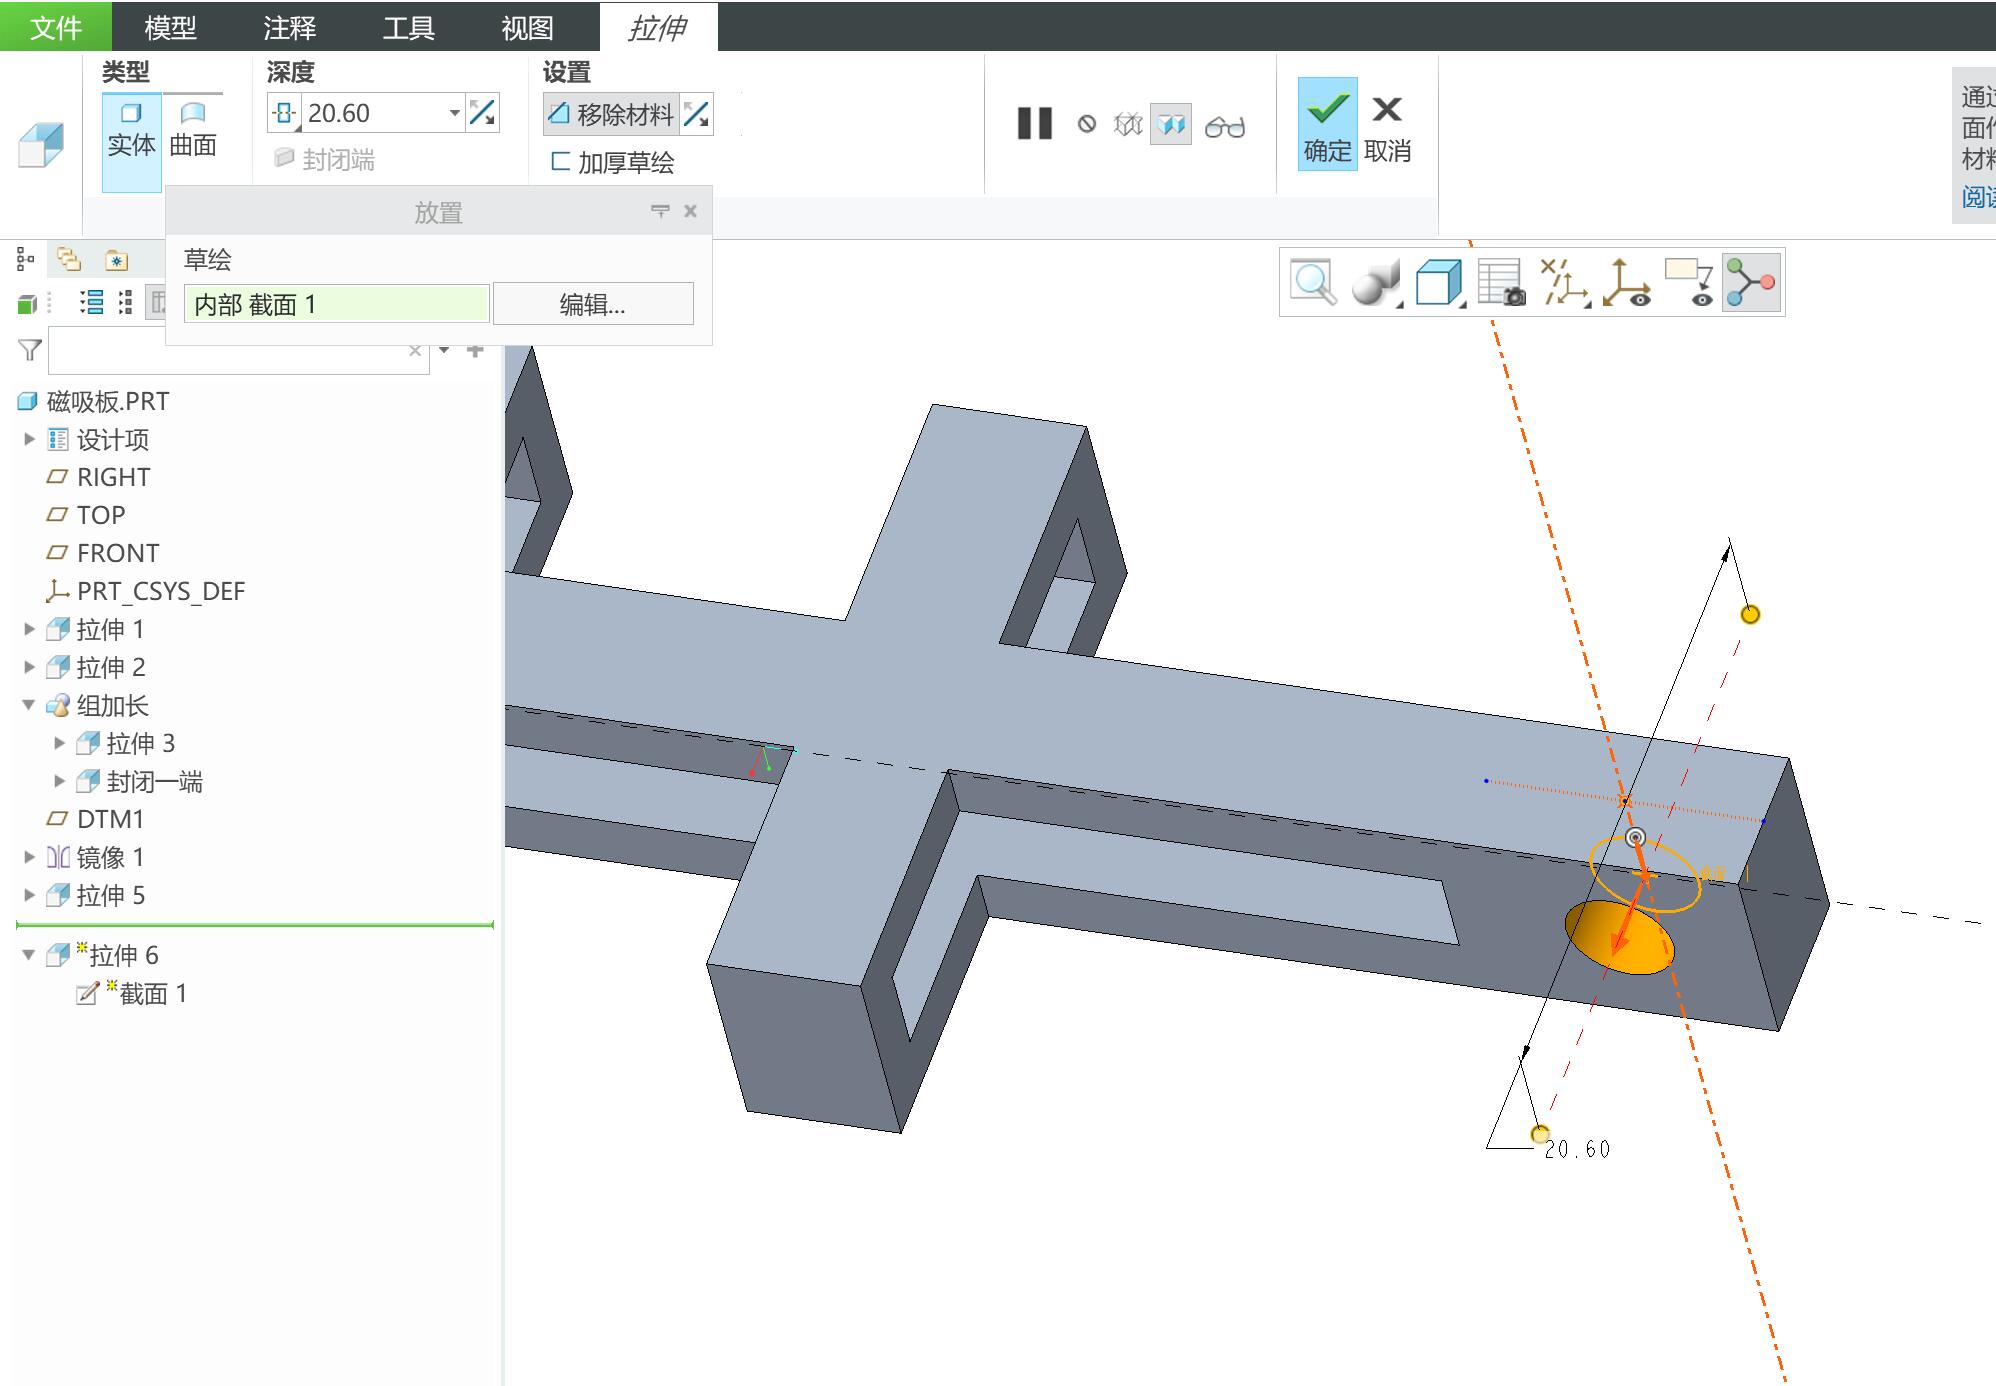This screenshot has width=1996, height=1386.
Task: Open the symmetric depth type dropdown
Action: tap(284, 113)
